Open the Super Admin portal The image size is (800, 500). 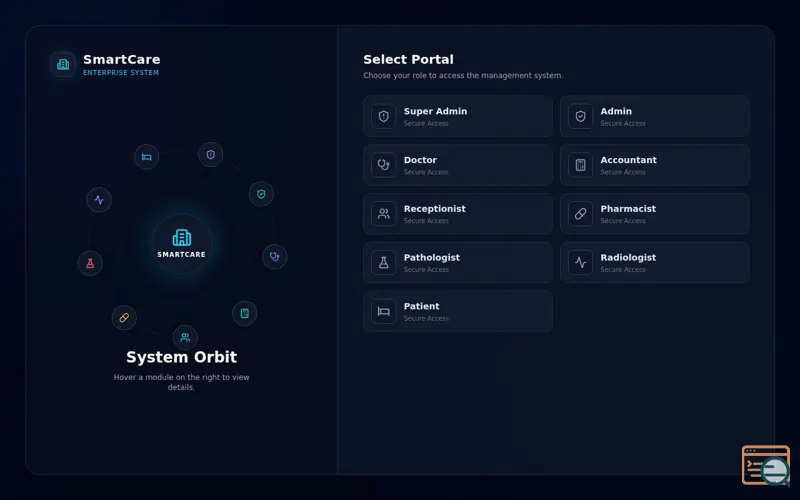pos(458,116)
